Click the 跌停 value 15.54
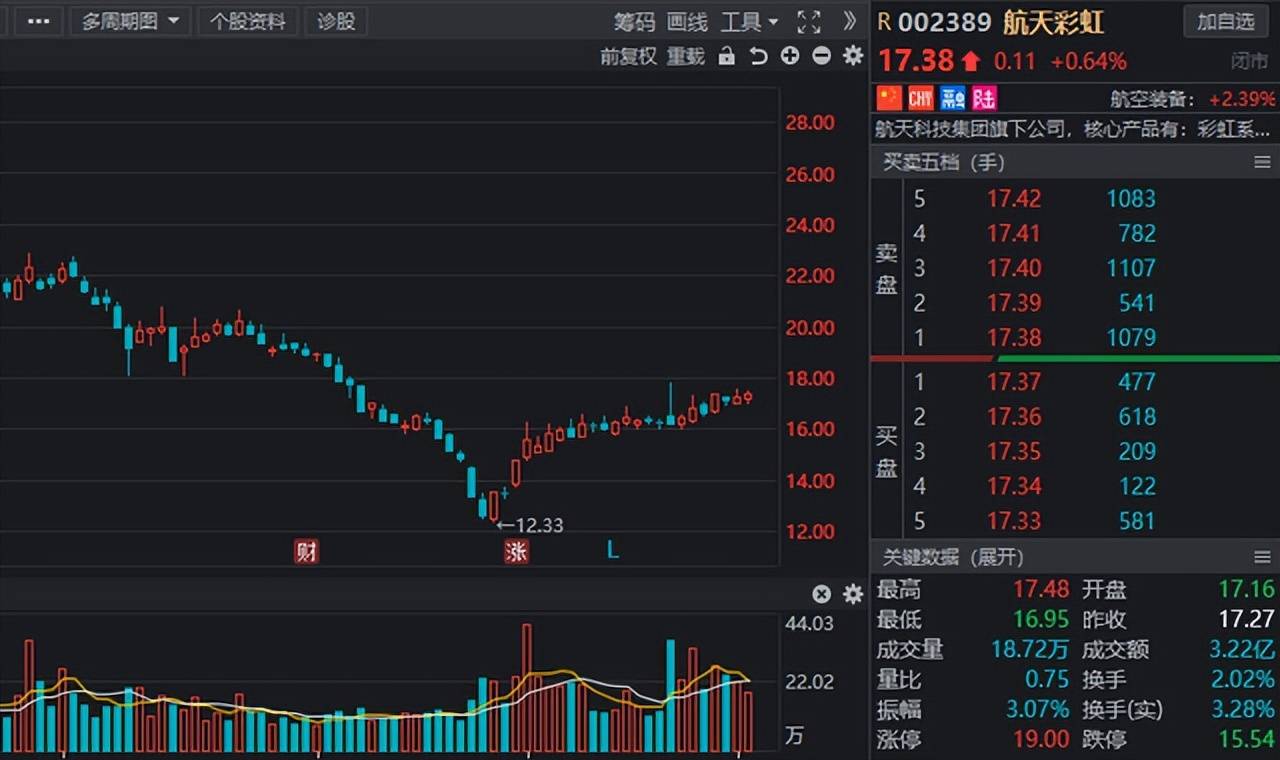 [1247, 740]
